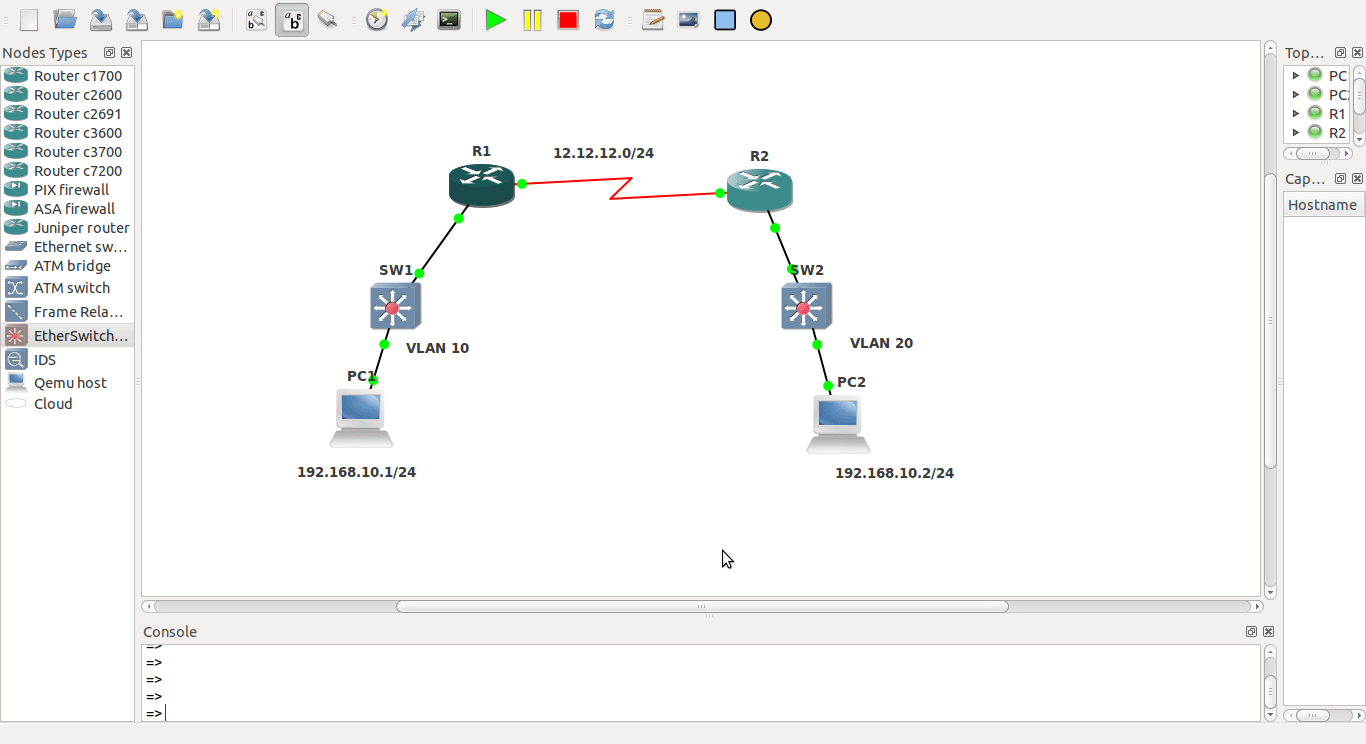Click router R2 on the canvas

click(x=759, y=190)
